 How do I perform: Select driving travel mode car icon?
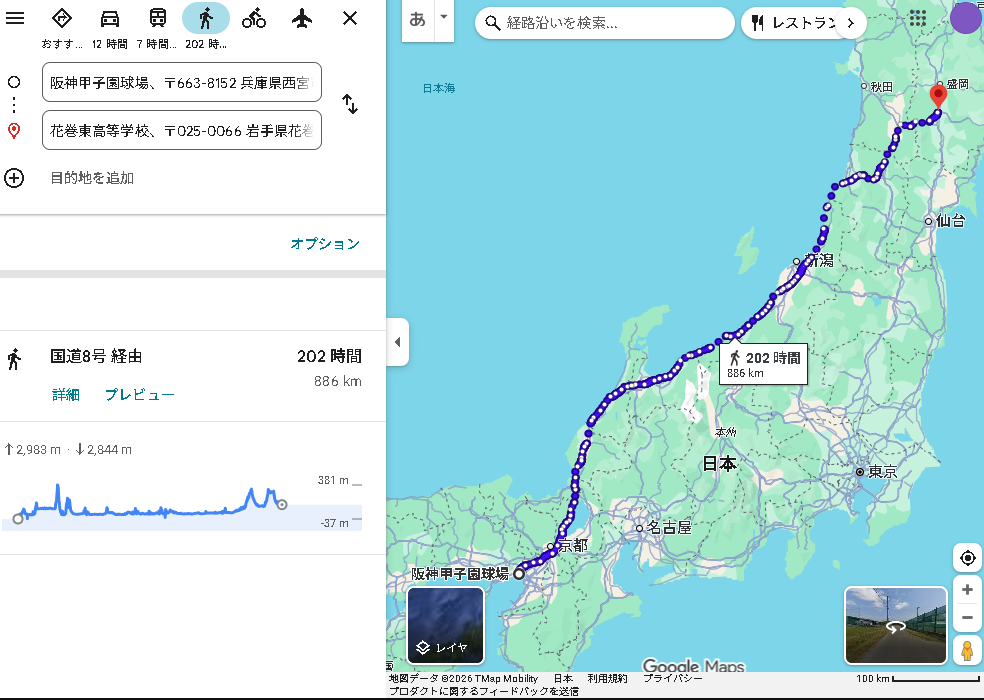[110, 18]
